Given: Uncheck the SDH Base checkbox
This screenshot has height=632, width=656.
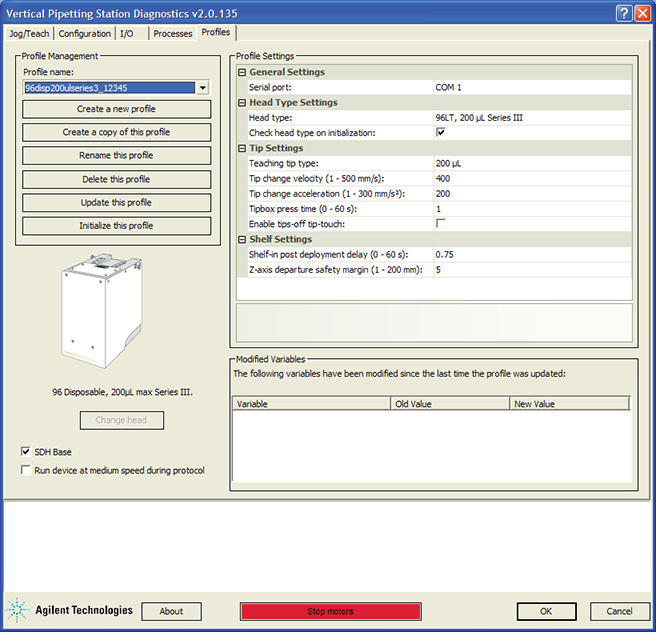Looking at the screenshot, I should [x=25, y=452].
